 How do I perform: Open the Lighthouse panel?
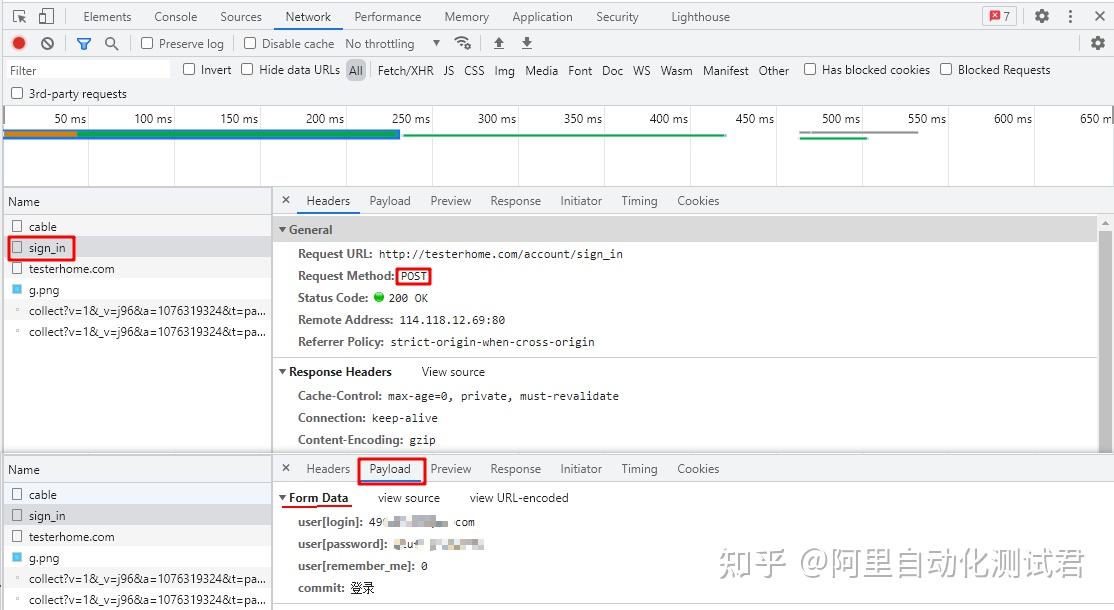pos(701,16)
